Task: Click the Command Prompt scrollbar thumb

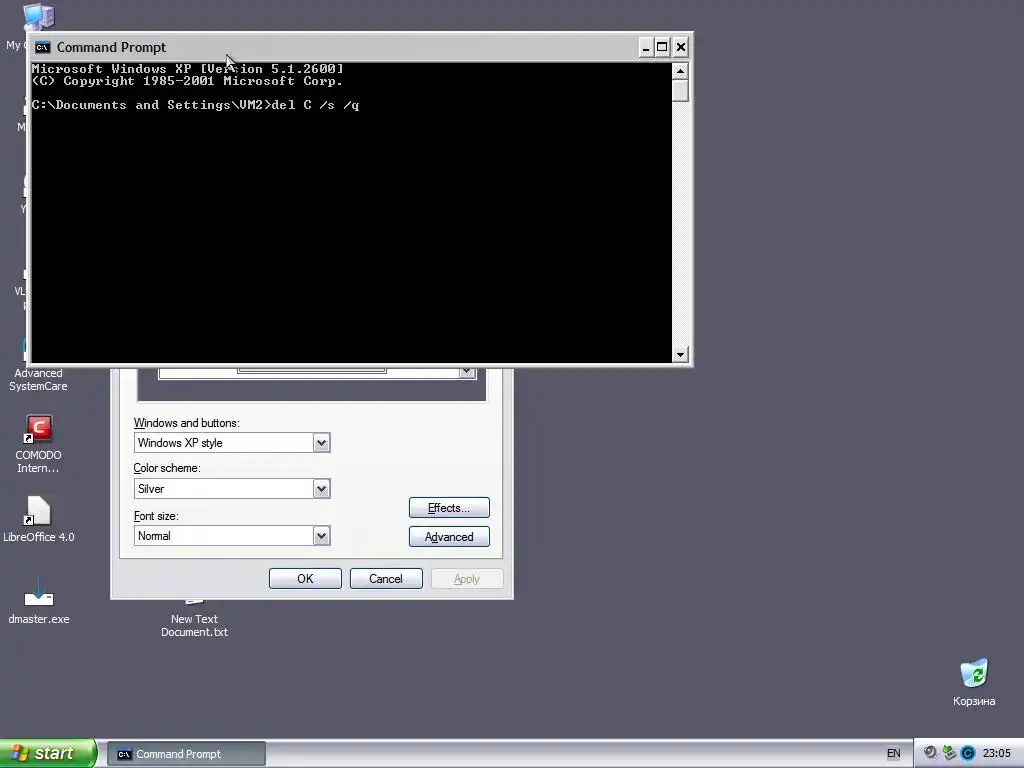Action: click(680, 90)
